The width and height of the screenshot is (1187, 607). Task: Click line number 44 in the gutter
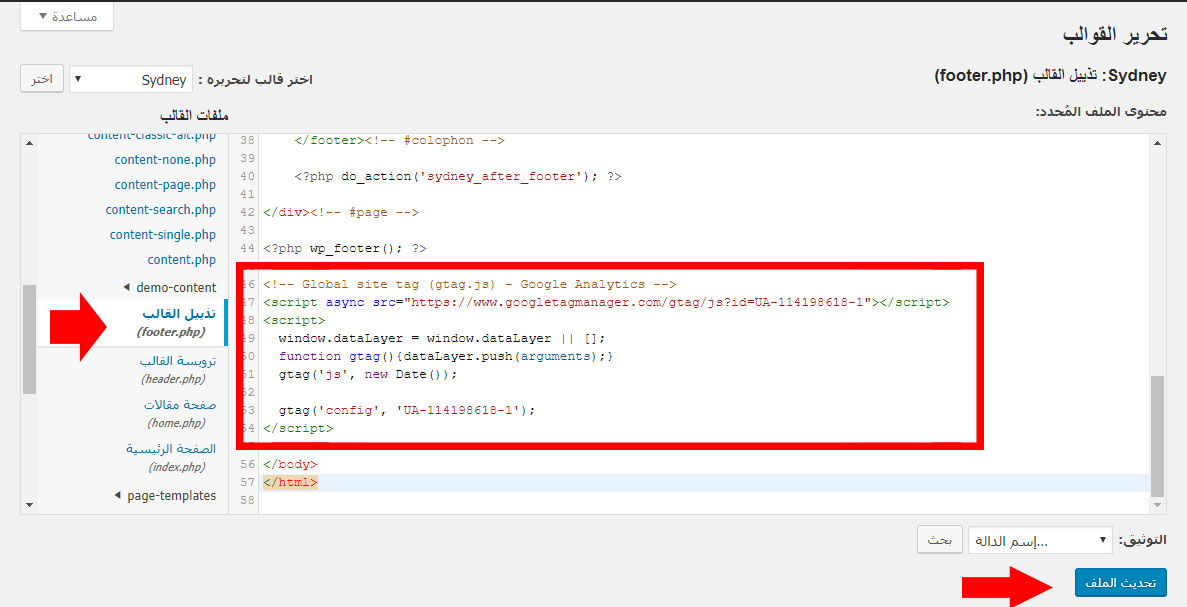pos(247,248)
